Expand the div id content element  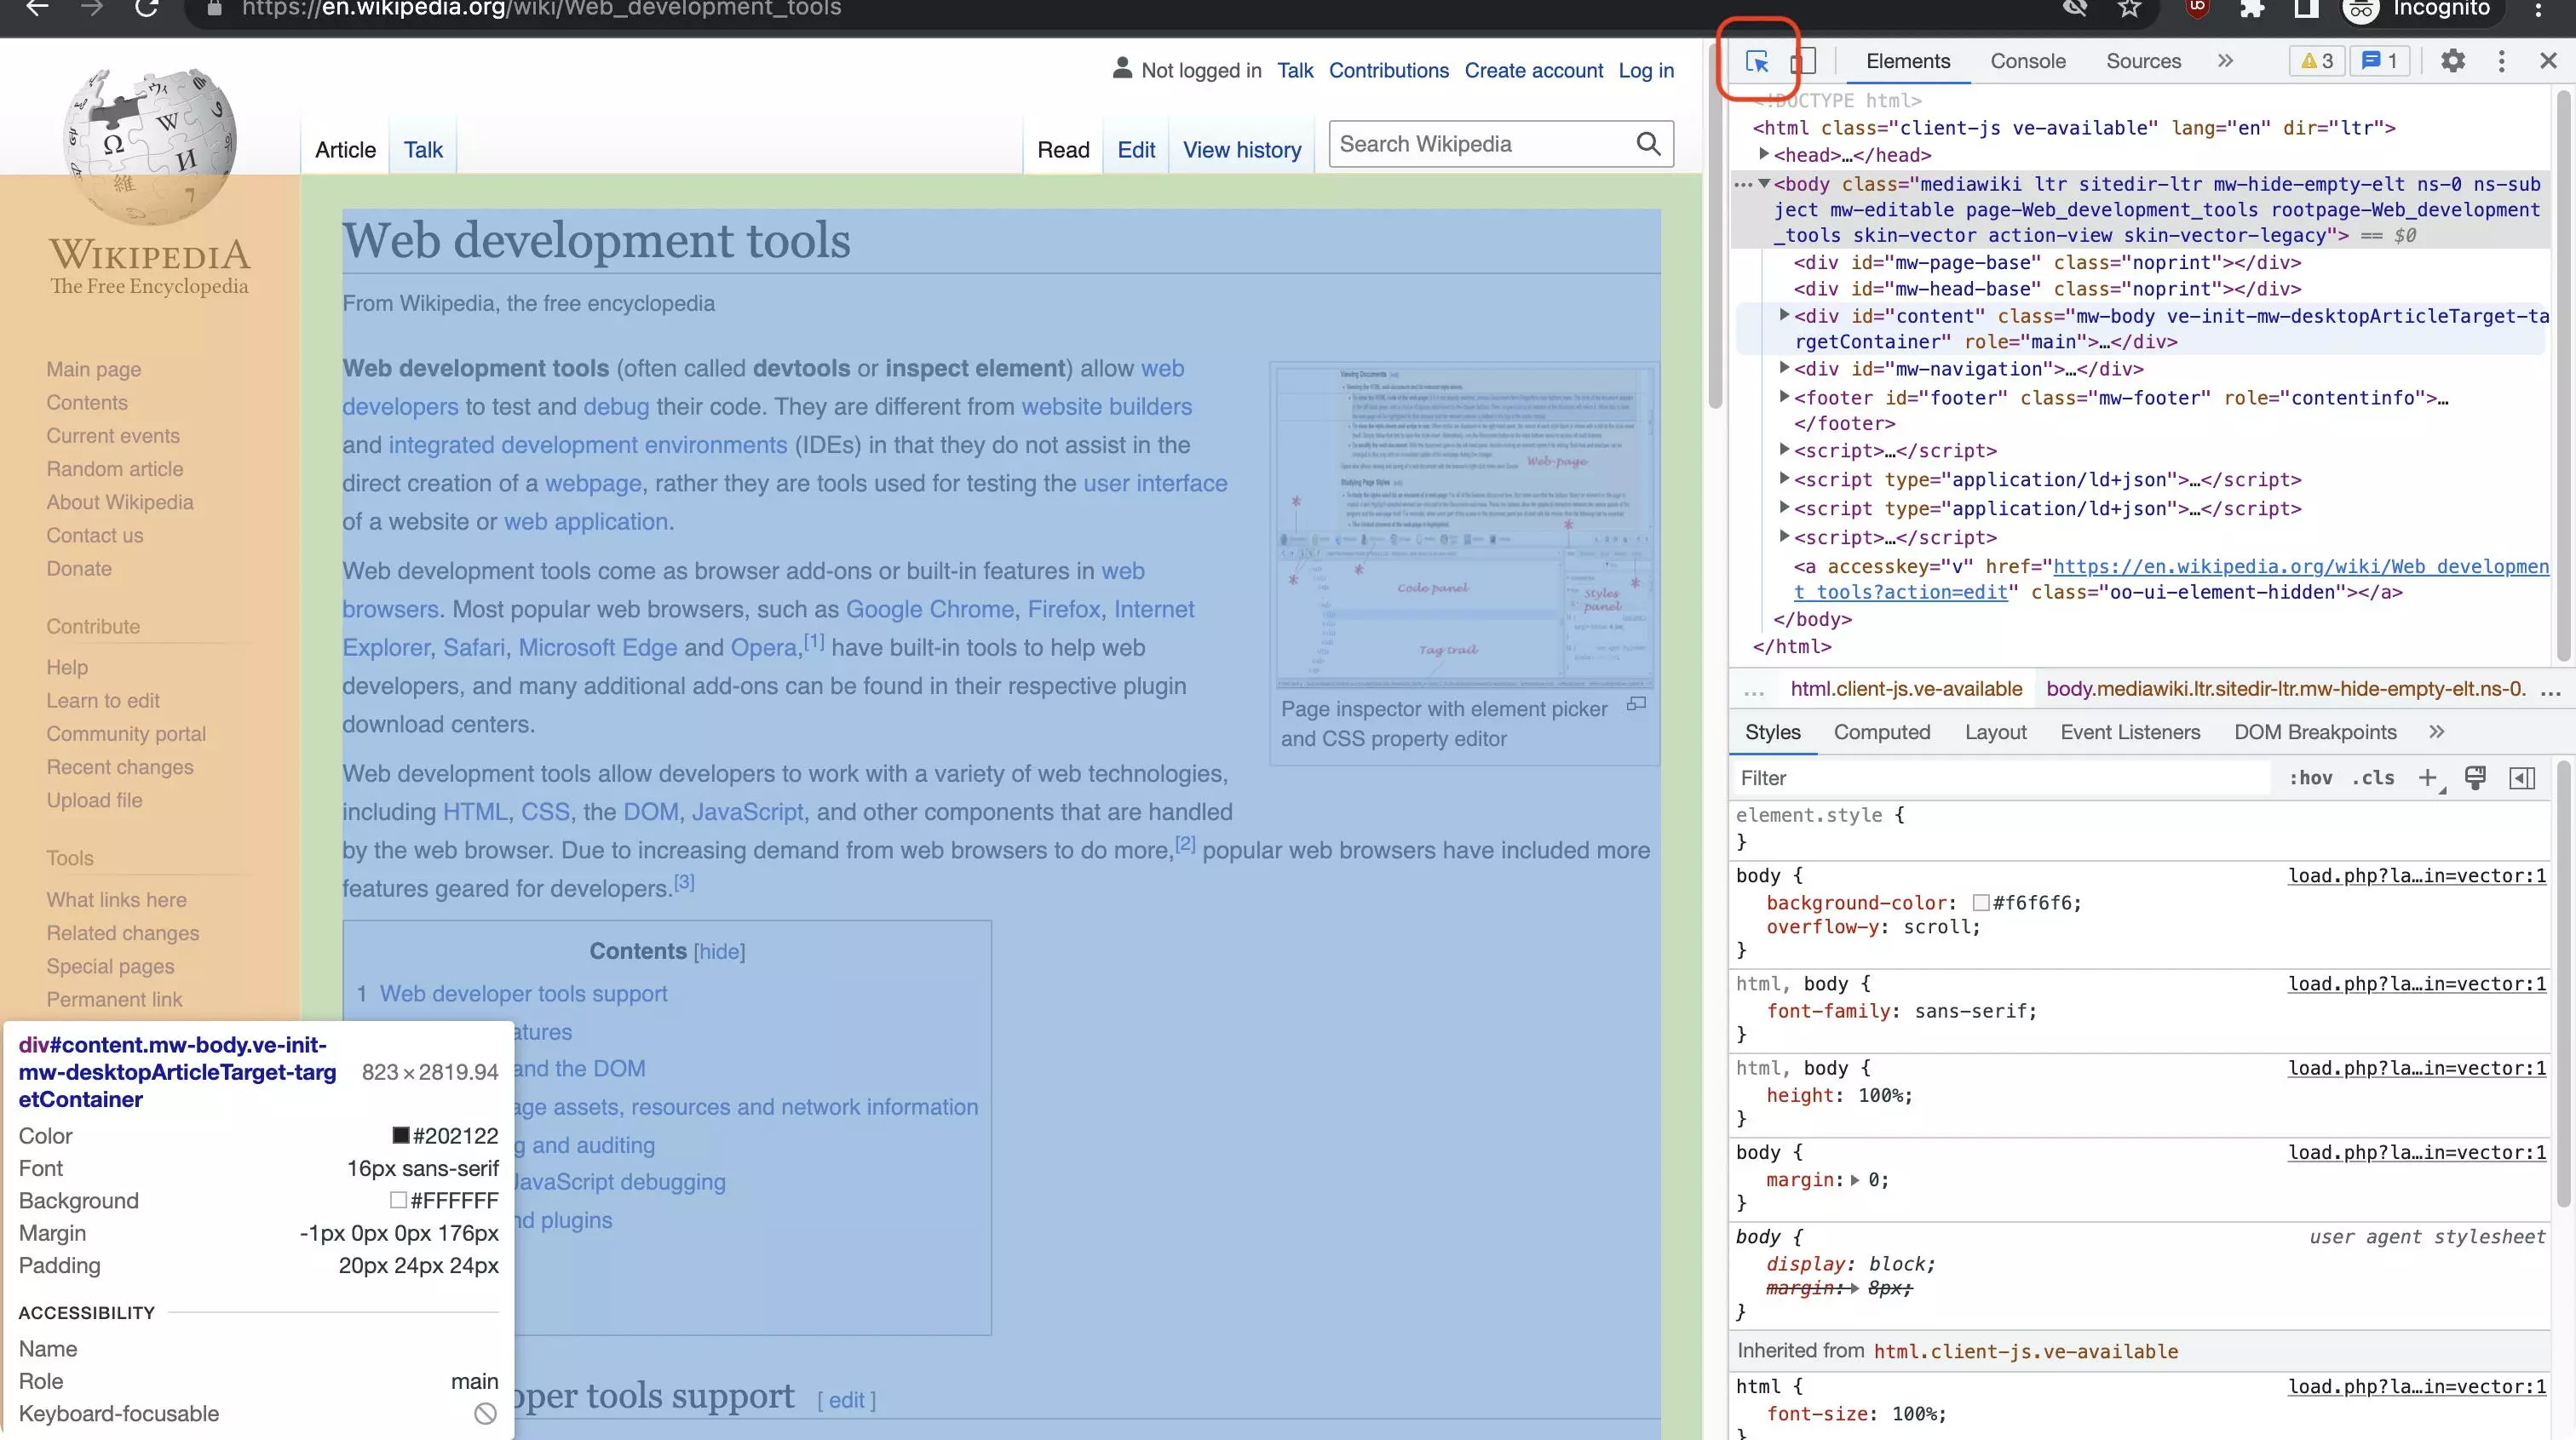coord(1784,315)
